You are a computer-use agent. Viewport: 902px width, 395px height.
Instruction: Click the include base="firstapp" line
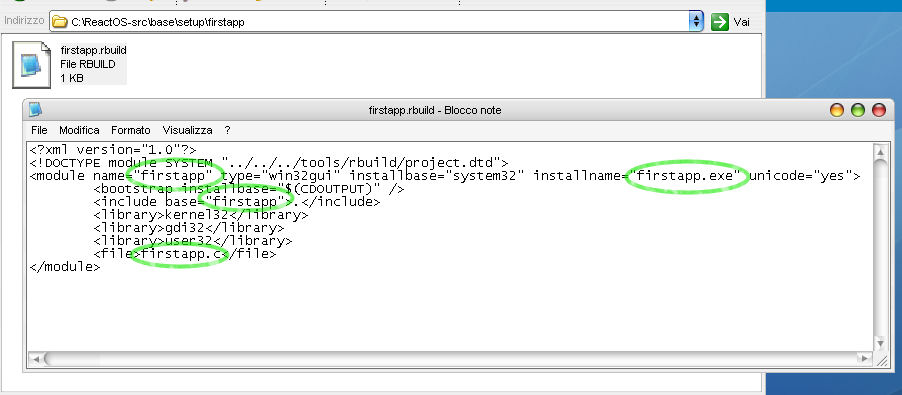(x=236, y=202)
